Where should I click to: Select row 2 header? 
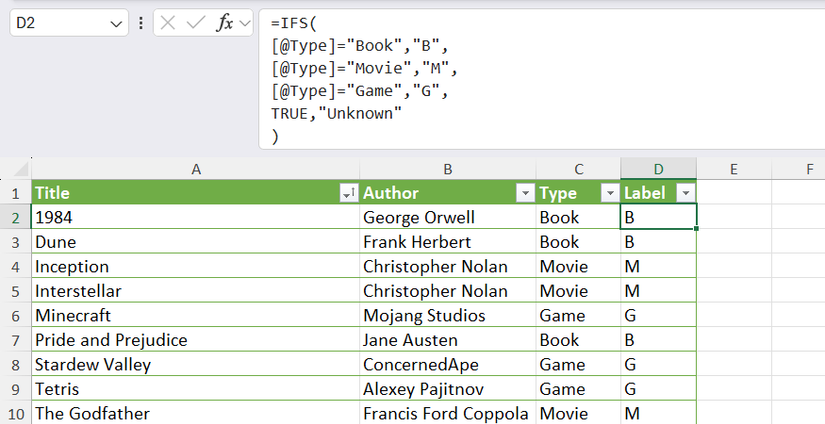[15, 217]
